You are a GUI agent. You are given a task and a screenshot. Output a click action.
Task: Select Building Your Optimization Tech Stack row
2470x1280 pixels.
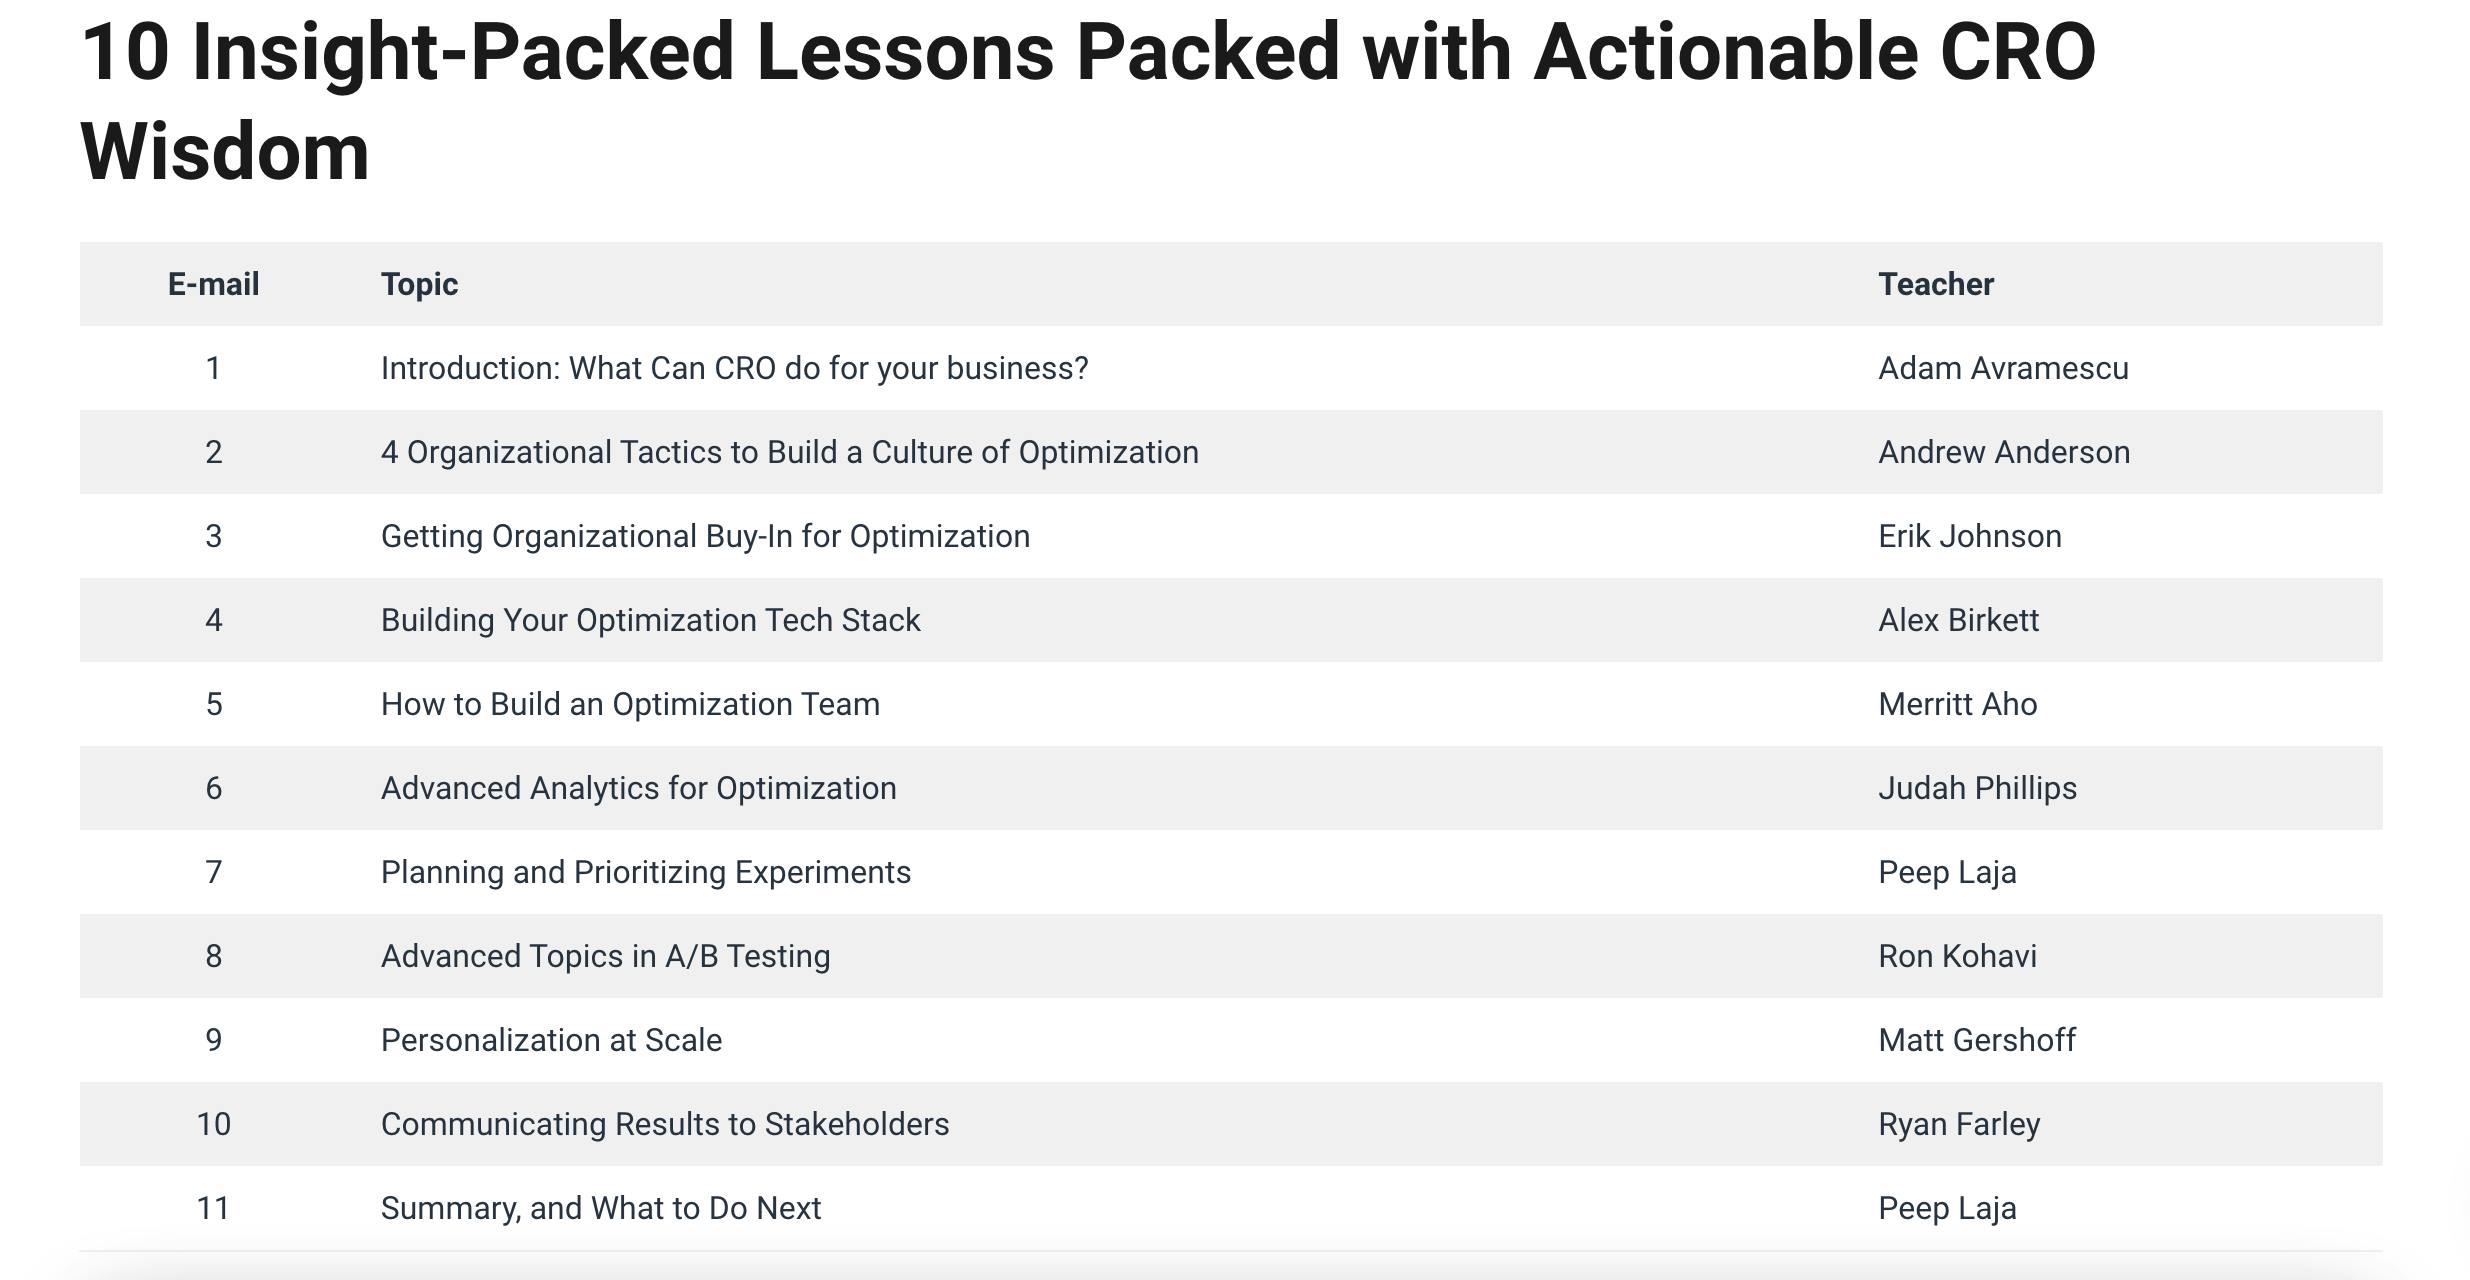[1231, 620]
